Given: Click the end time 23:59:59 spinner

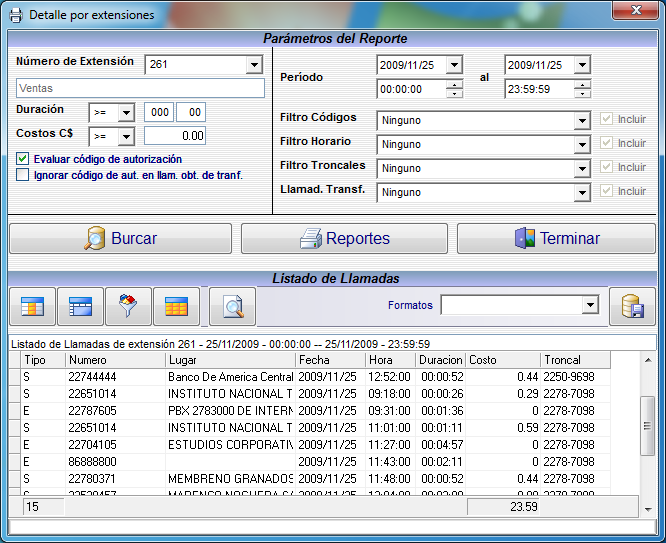Looking at the screenshot, I should click(582, 89).
